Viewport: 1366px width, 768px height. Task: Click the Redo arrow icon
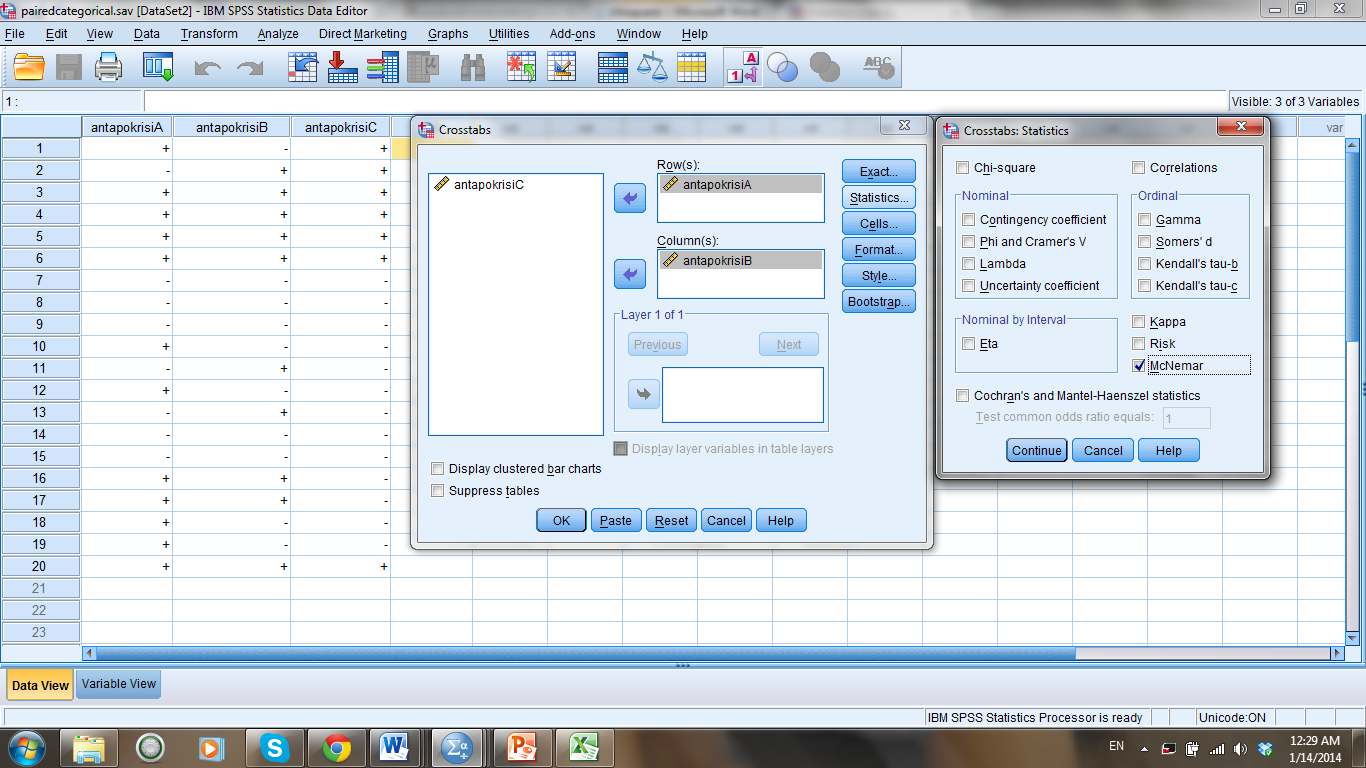pyautogui.click(x=249, y=68)
